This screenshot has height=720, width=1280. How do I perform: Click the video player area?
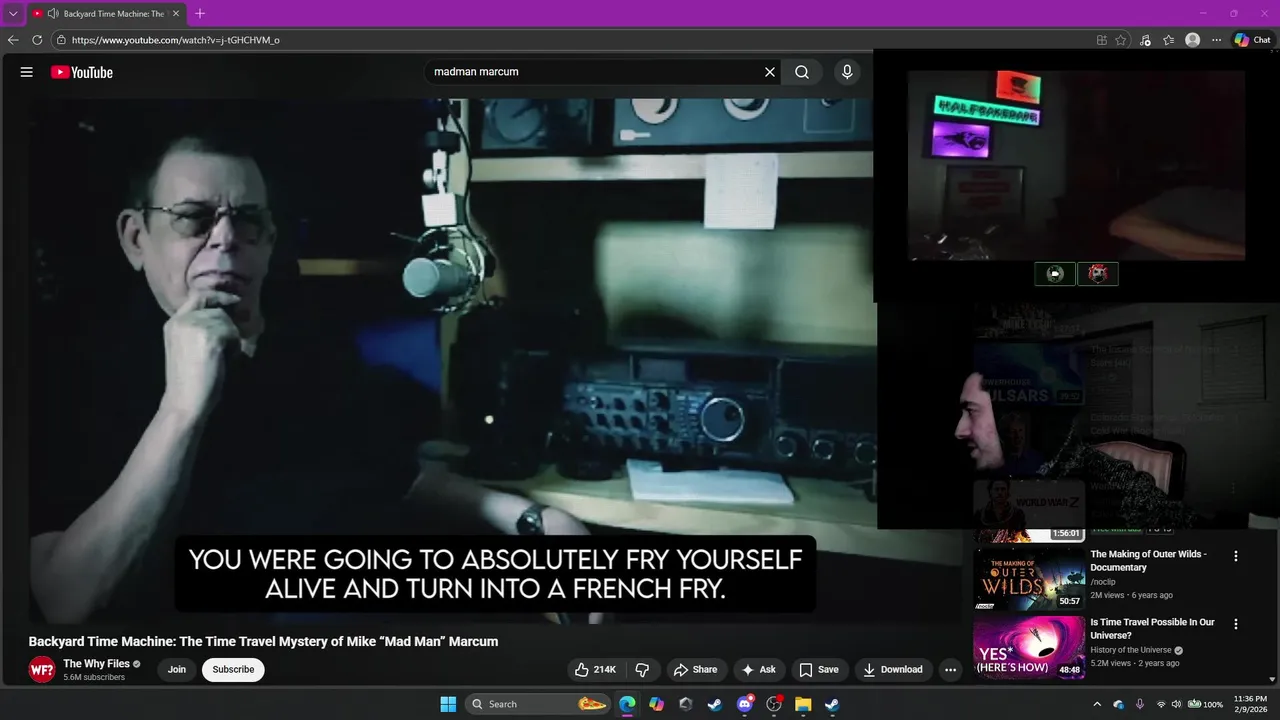pos(450,360)
